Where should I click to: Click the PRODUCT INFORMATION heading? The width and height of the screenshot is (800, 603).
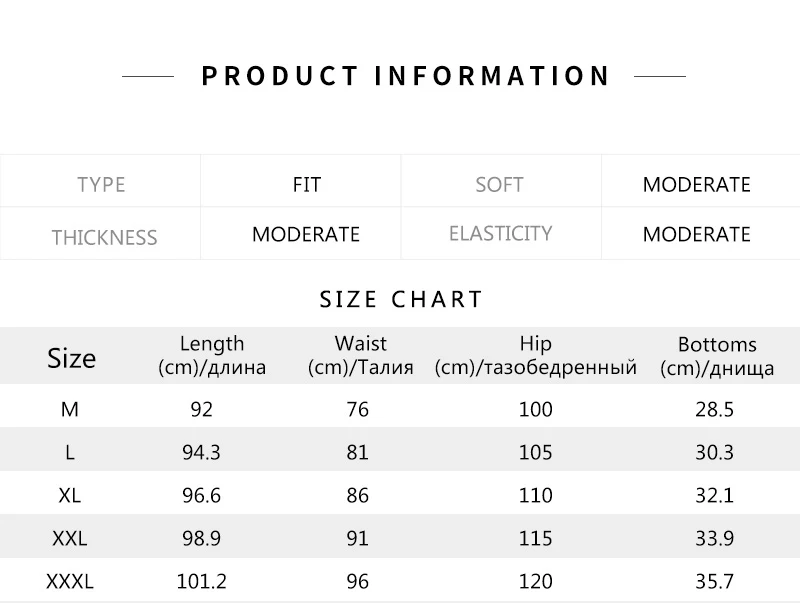tap(405, 76)
